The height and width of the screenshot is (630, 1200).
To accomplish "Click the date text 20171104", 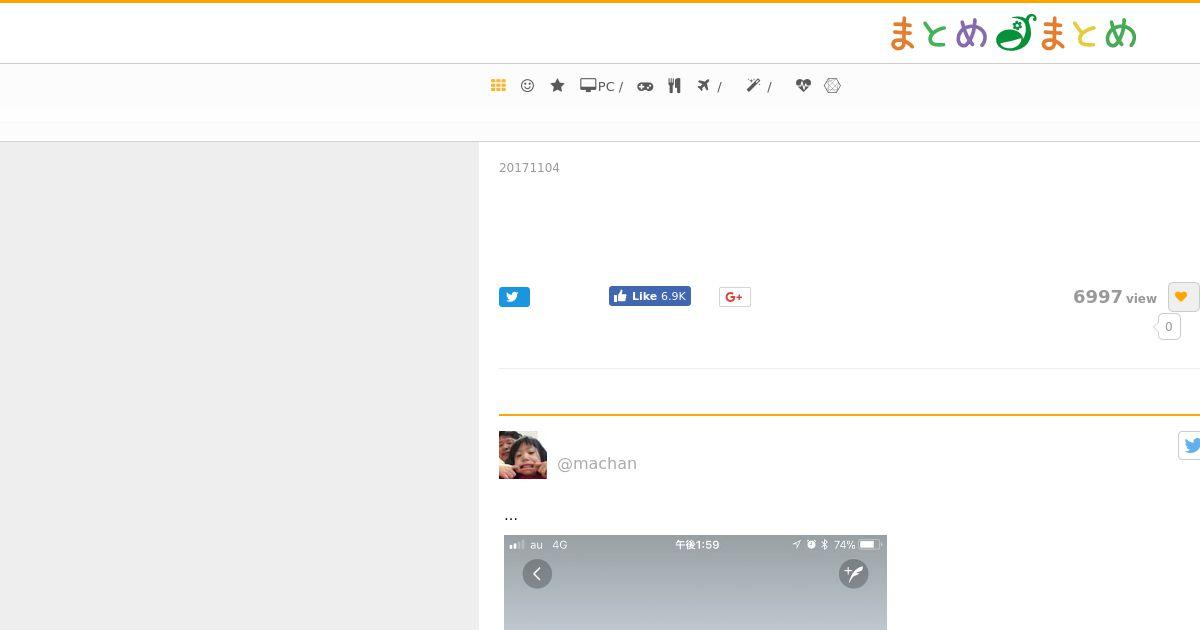I will [529, 168].
